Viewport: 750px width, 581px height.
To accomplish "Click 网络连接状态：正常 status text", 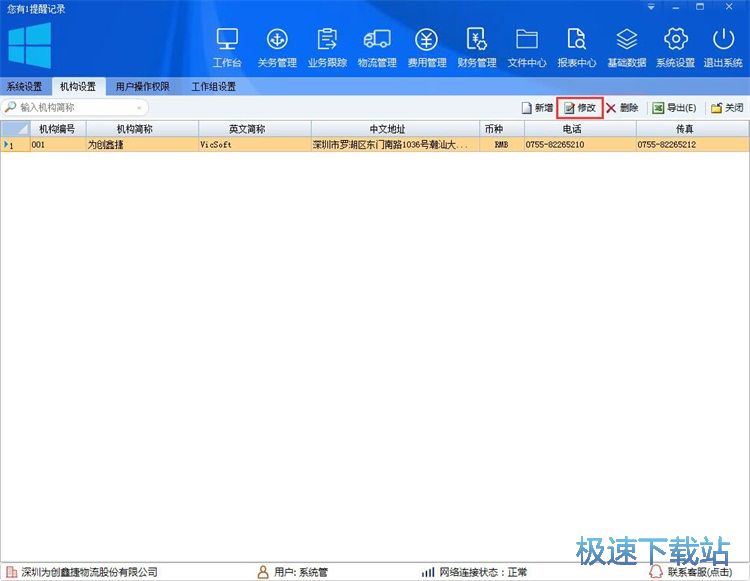I will point(483,572).
